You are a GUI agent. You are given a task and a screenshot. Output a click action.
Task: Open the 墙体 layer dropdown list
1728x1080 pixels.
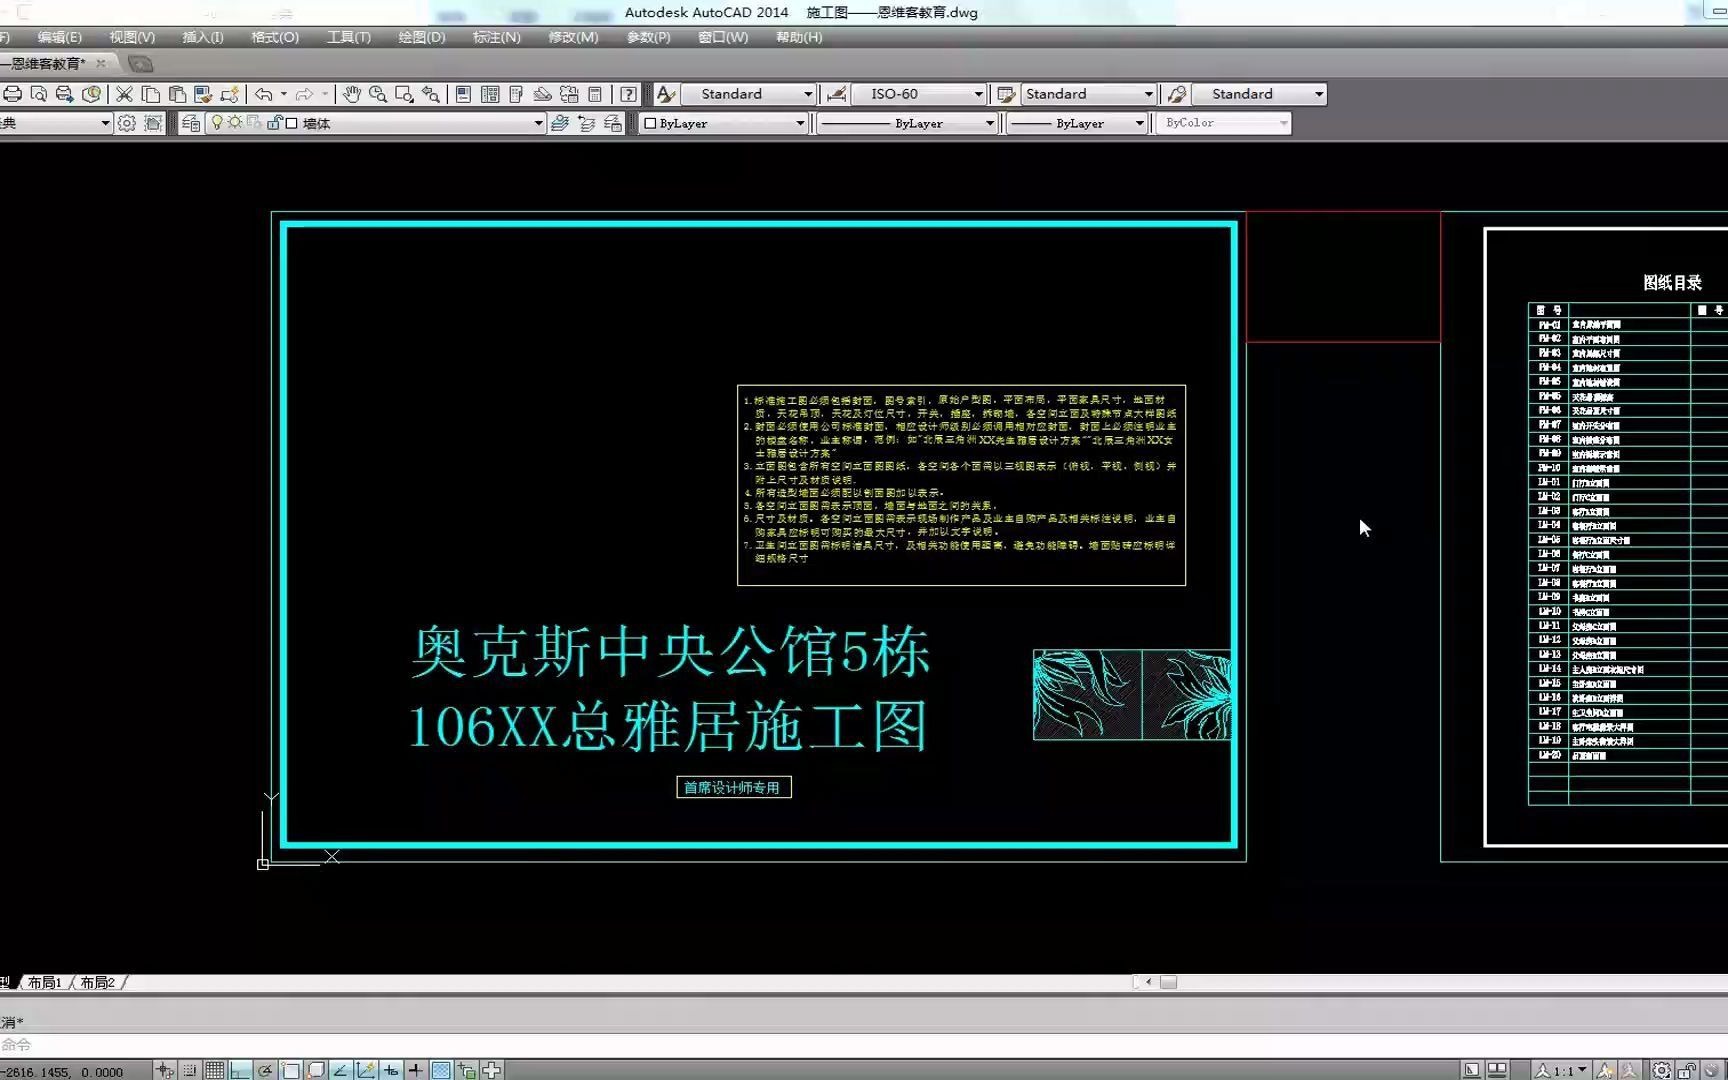[x=539, y=123]
